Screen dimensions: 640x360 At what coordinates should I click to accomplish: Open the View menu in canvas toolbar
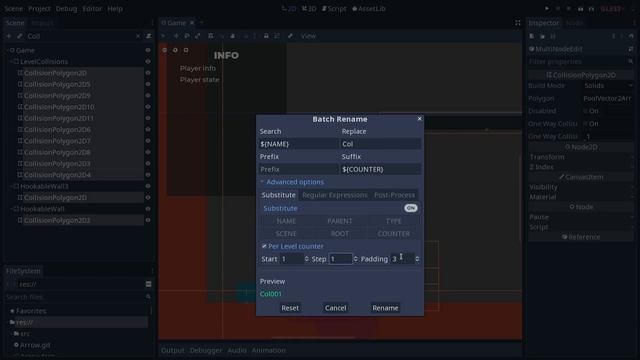(308, 36)
